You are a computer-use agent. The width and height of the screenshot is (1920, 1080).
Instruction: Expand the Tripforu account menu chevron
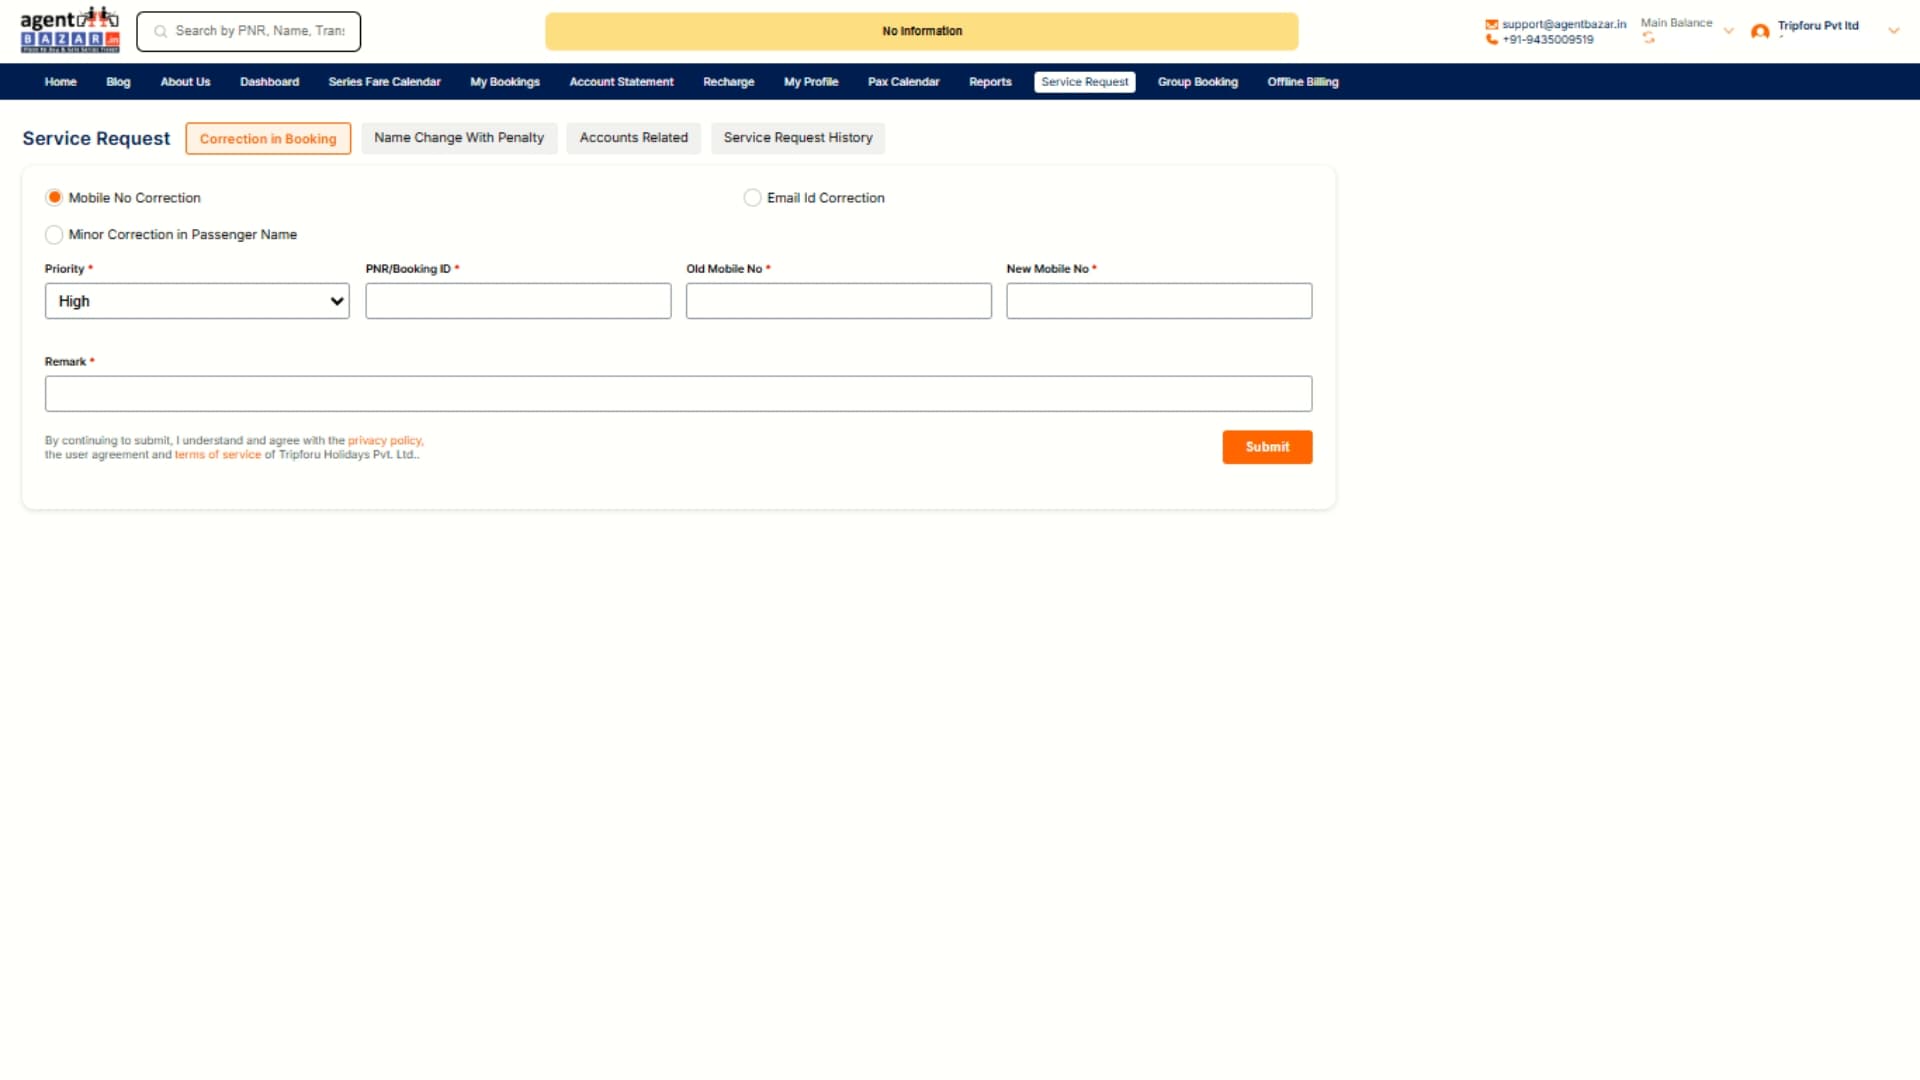[1893, 31]
